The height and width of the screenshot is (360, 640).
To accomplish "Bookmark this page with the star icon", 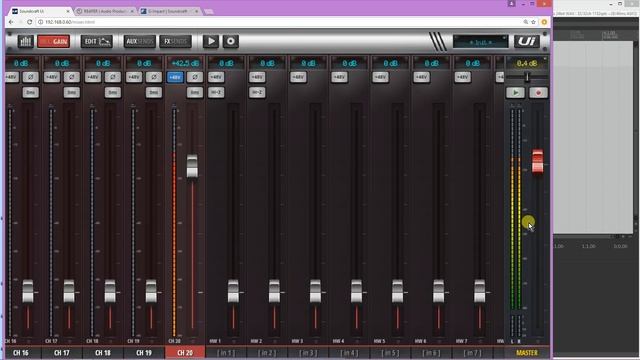I will coord(533,22).
